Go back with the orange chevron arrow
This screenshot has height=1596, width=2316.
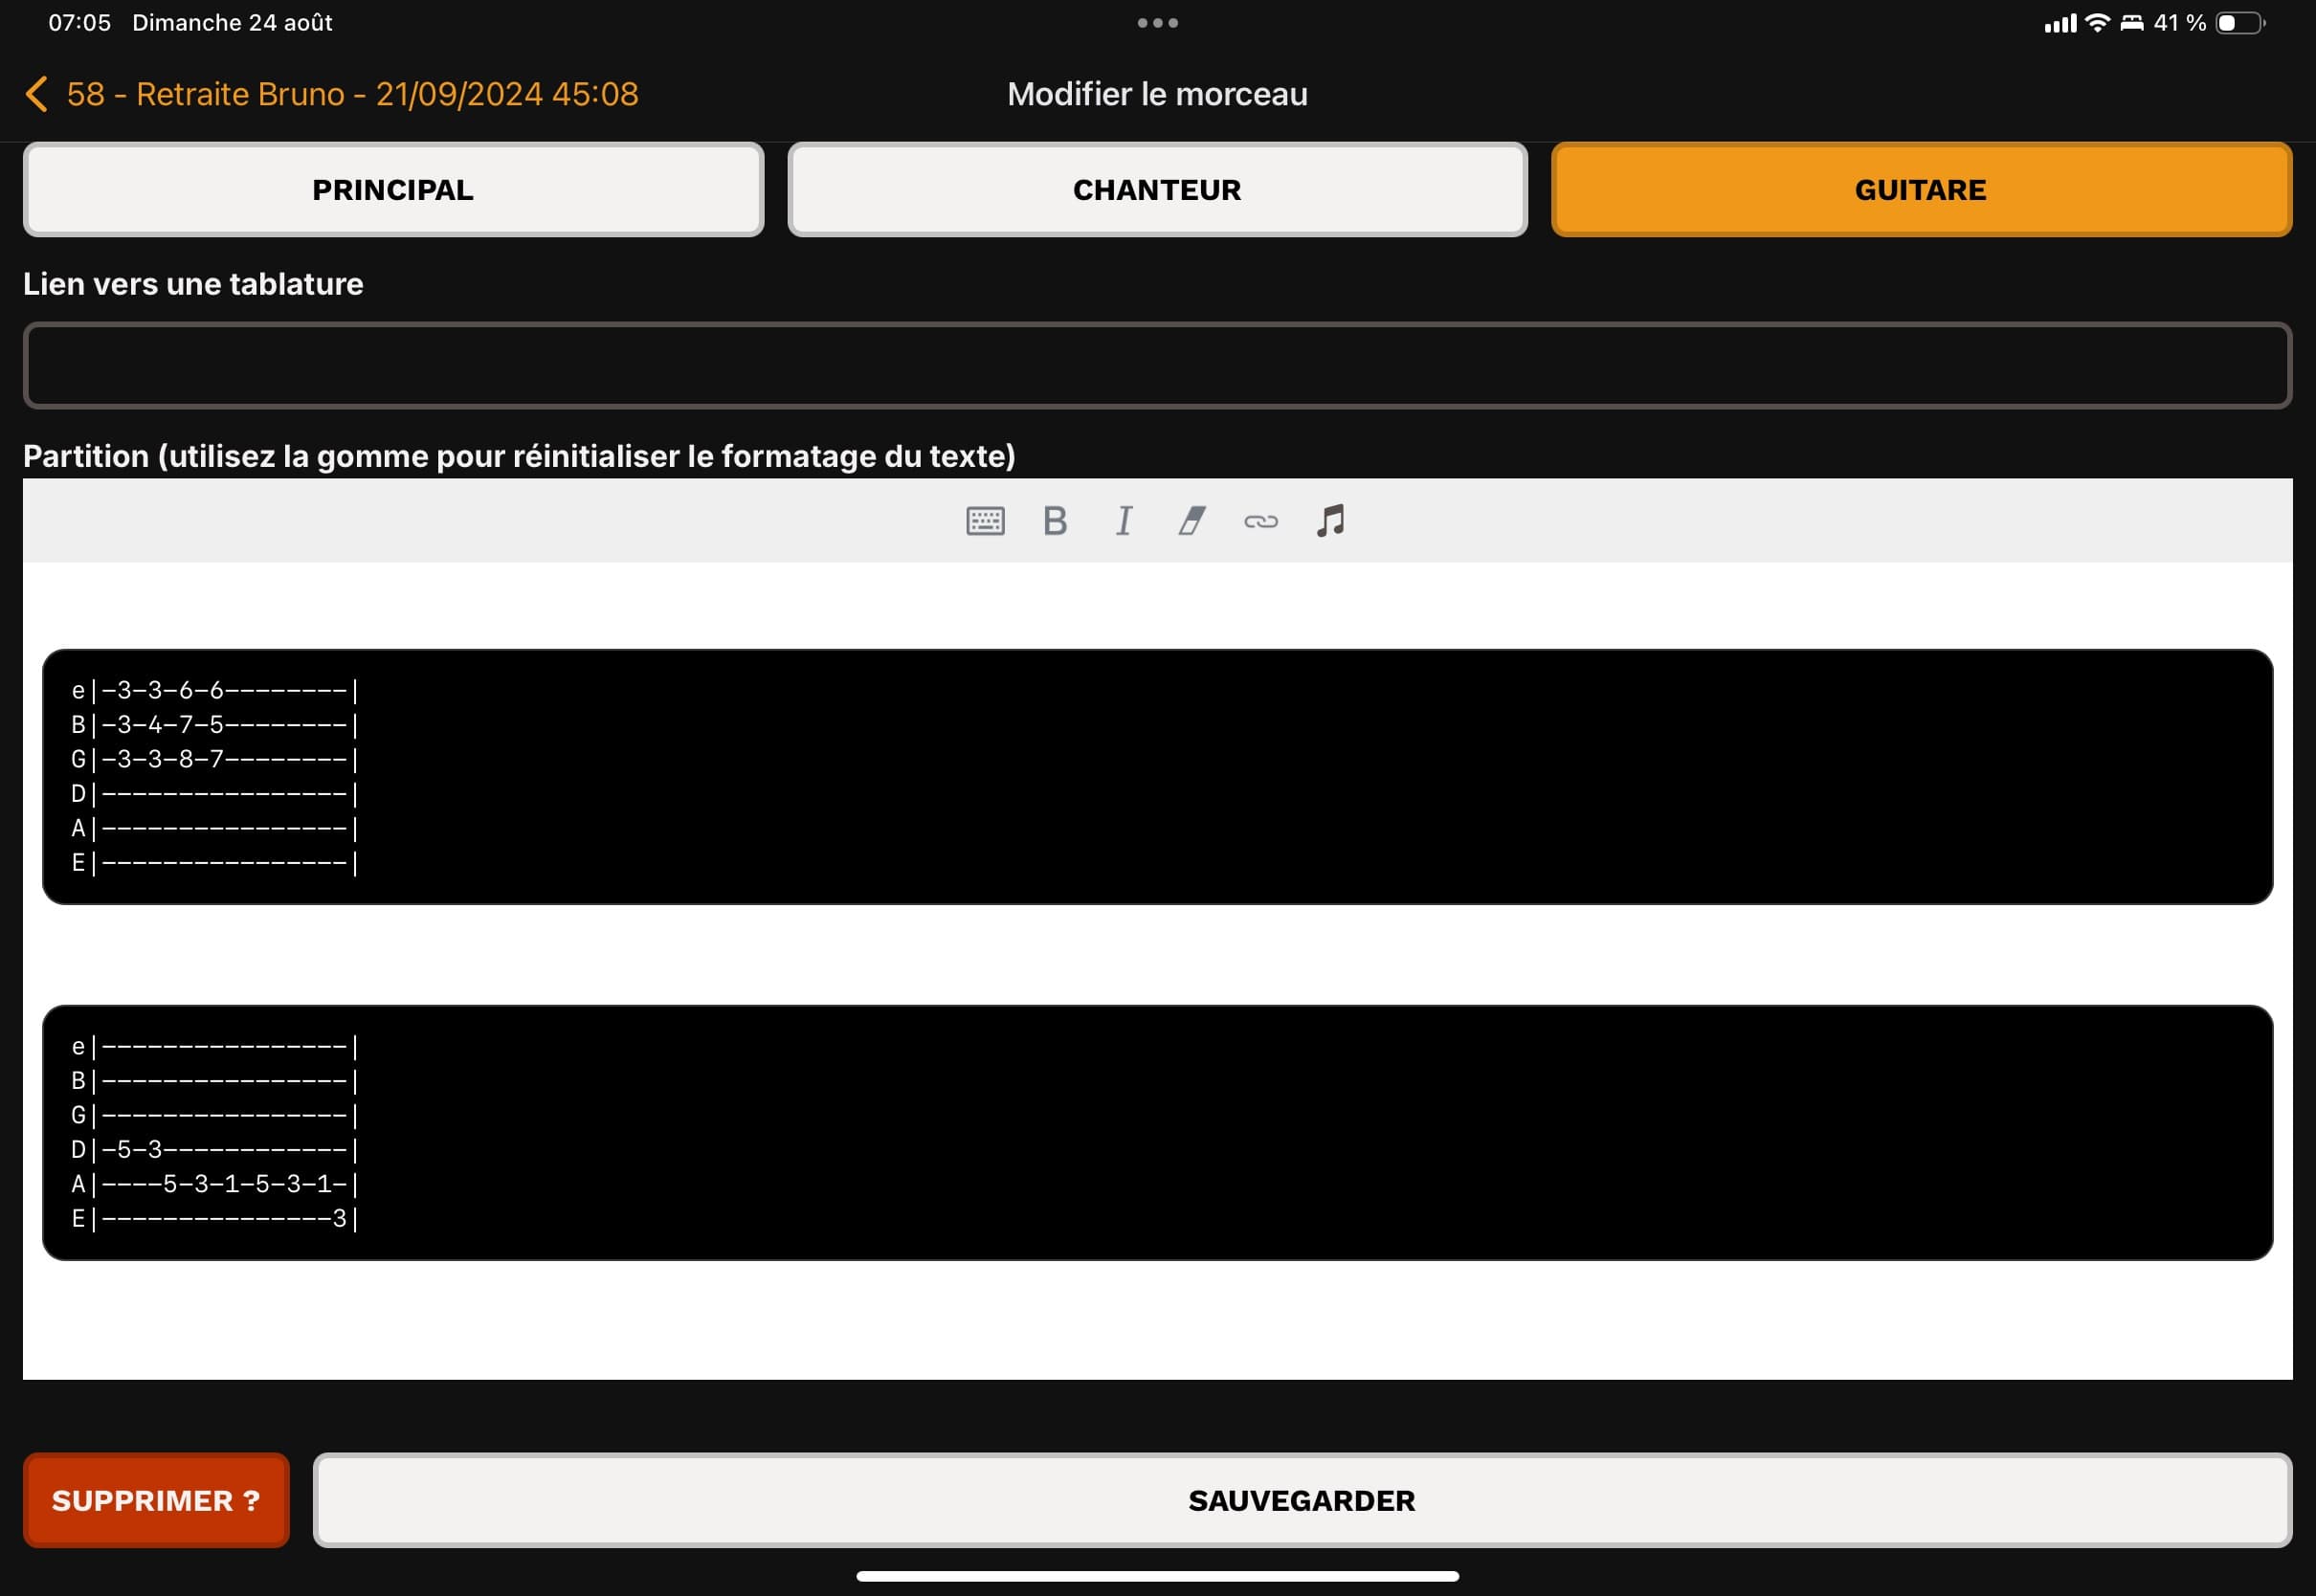(x=36, y=94)
